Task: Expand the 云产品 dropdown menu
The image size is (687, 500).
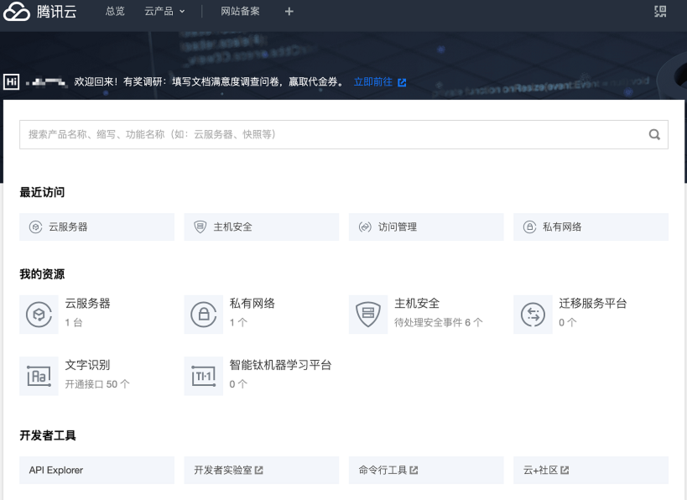Action: (x=165, y=11)
